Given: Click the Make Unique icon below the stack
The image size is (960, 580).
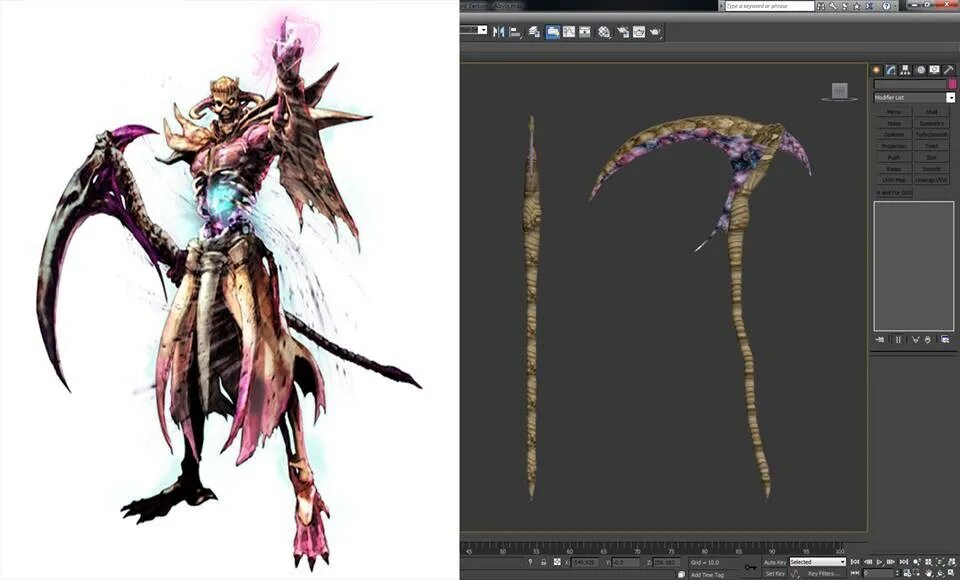Looking at the screenshot, I should 915,339.
